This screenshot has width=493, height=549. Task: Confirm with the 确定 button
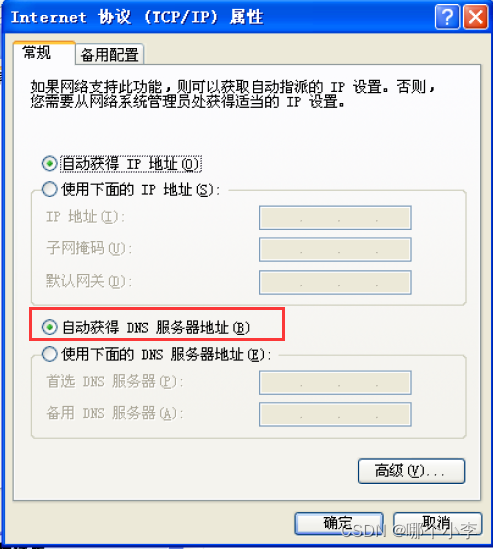click(x=339, y=523)
